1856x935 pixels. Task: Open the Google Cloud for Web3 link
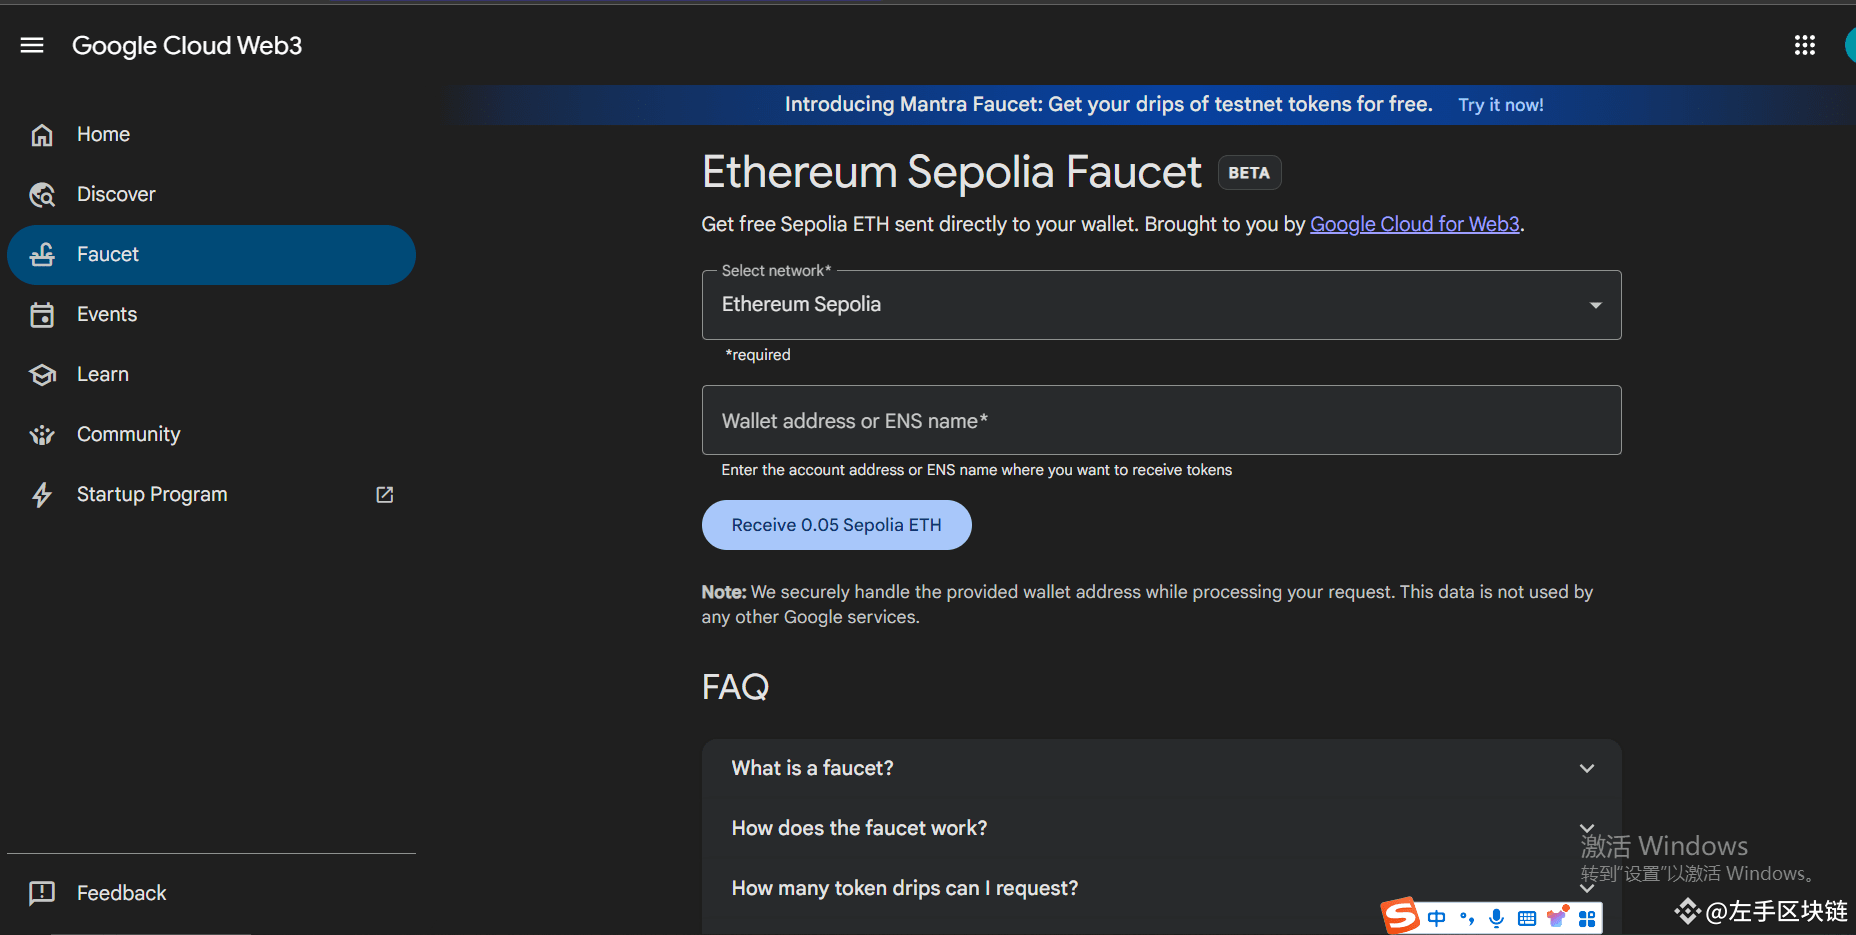[x=1414, y=224]
